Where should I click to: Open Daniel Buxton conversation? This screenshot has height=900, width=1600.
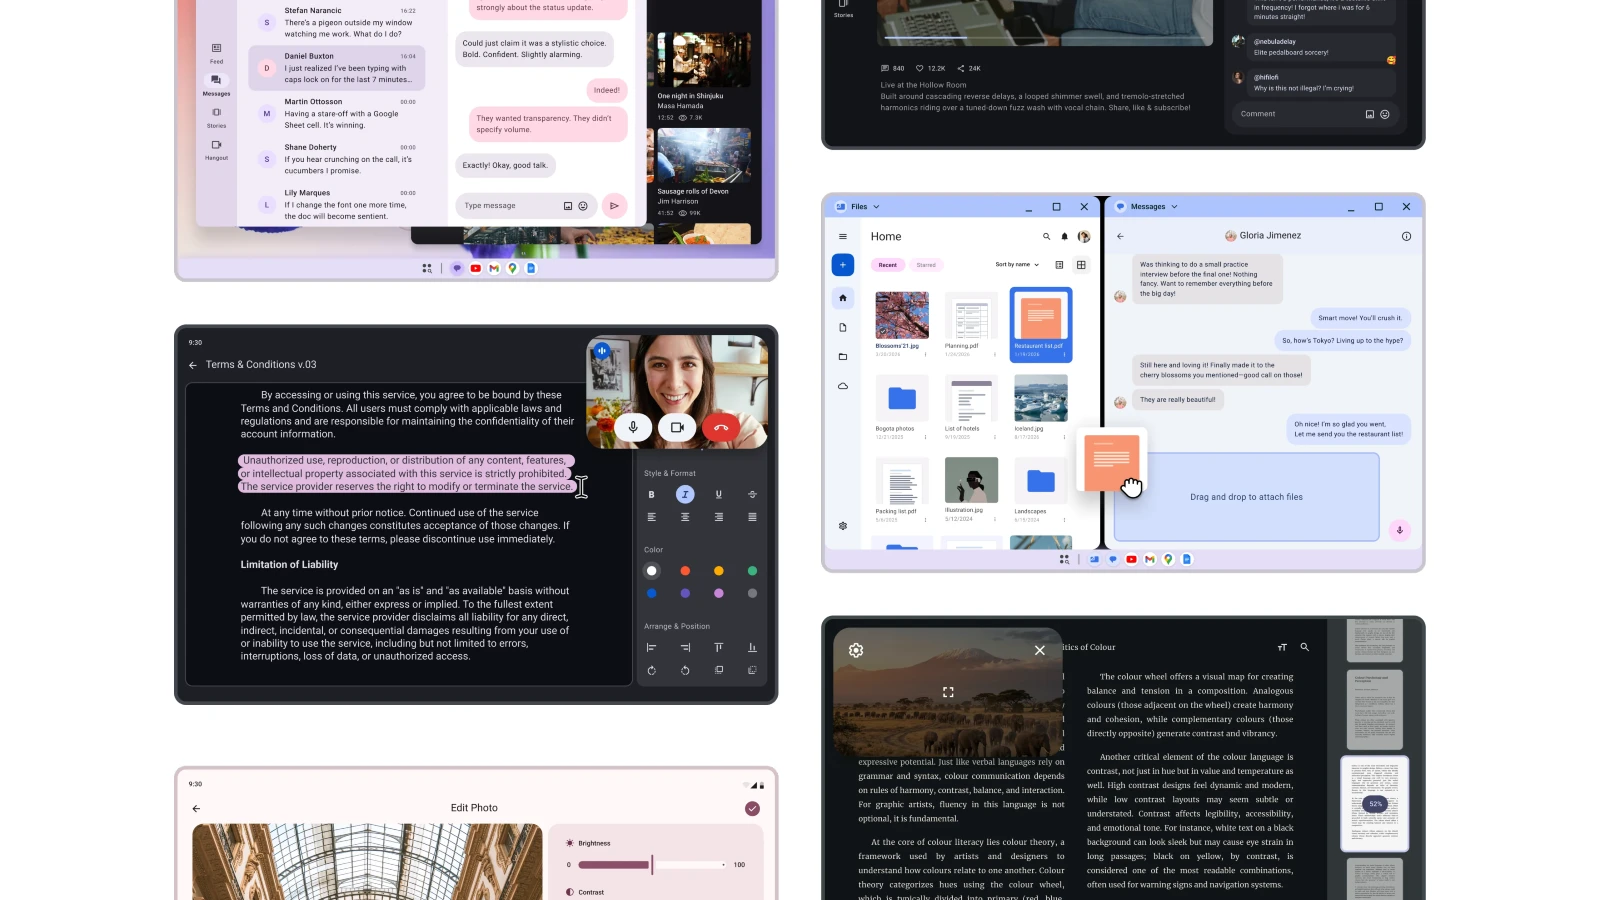click(x=336, y=68)
